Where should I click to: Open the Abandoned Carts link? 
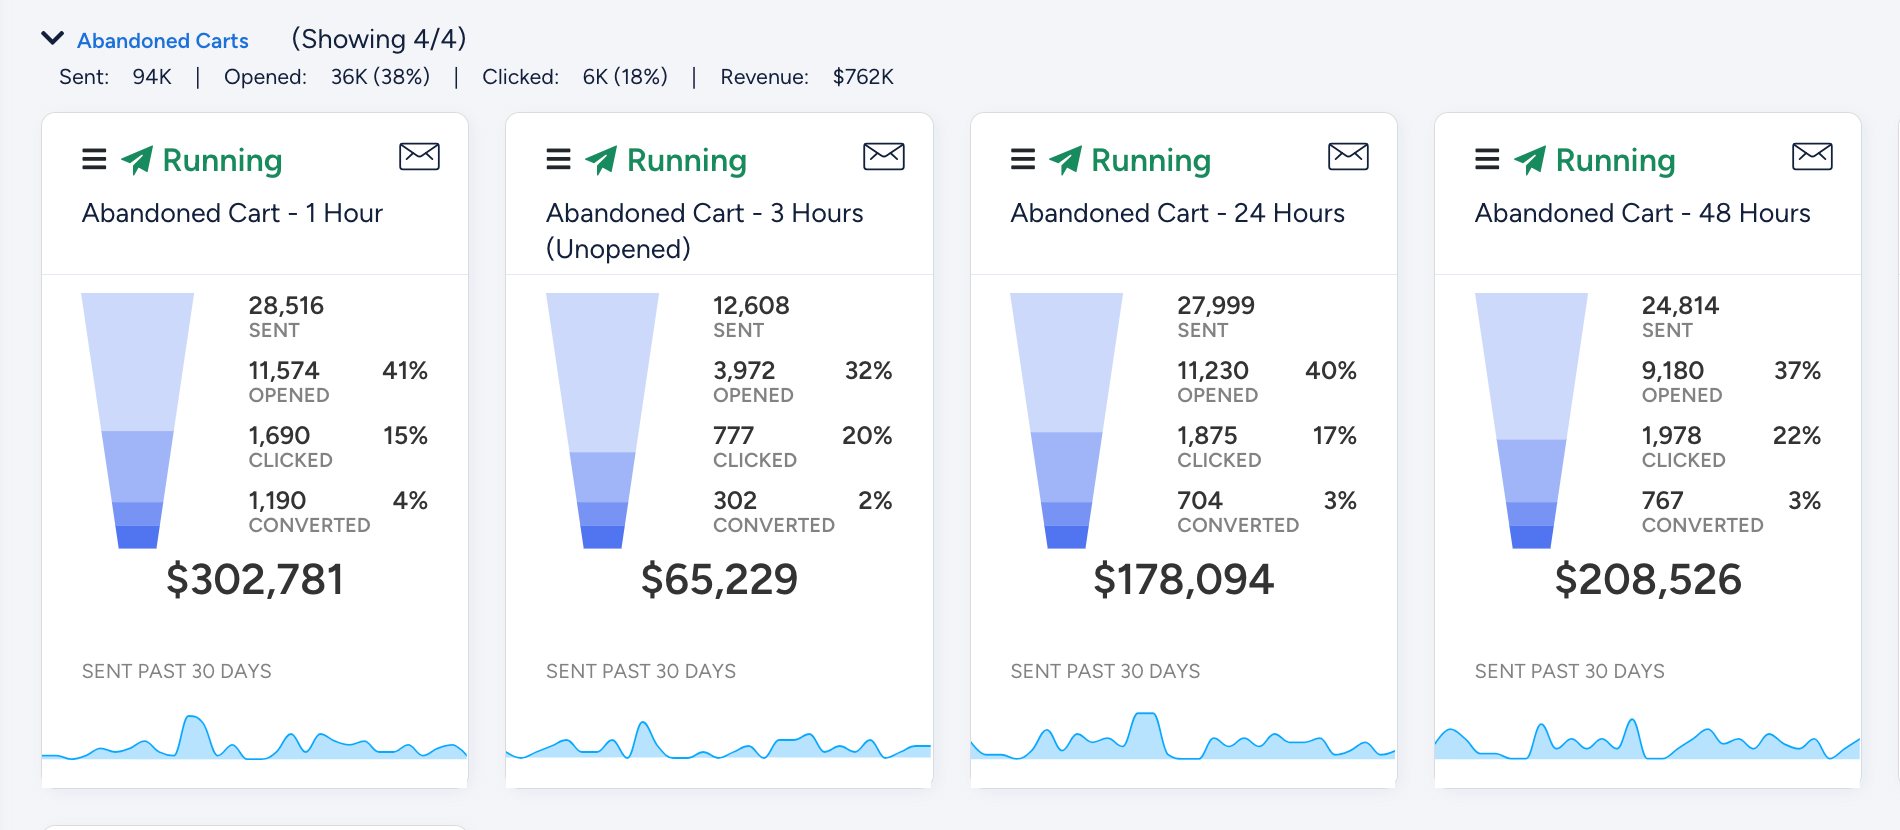[x=163, y=41]
